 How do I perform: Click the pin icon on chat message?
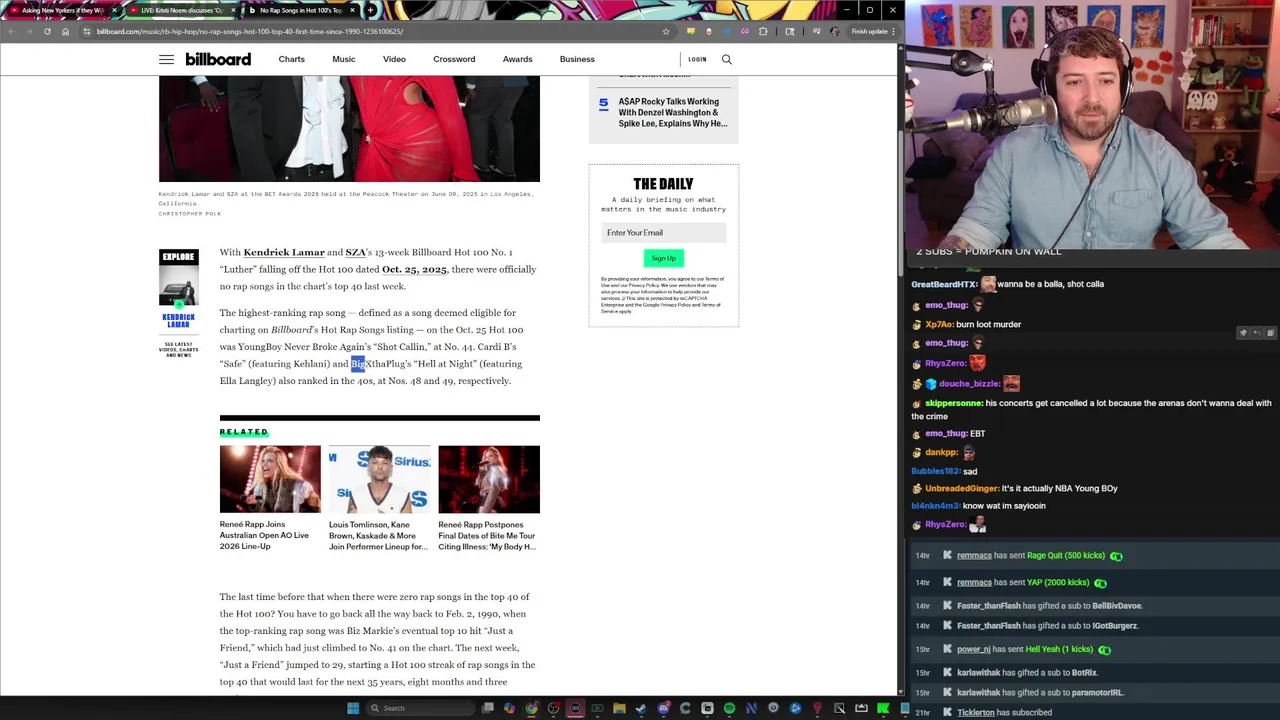[x=1243, y=333]
